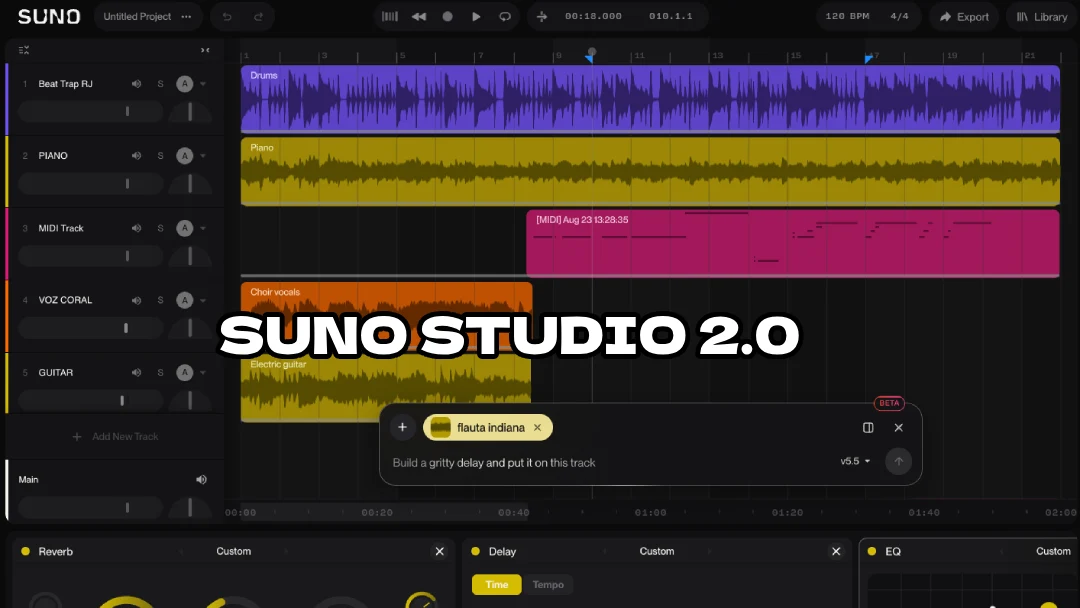The height and width of the screenshot is (608, 1080).
Task: Submit the prompt with the arrow button
Action: point(898,461)
